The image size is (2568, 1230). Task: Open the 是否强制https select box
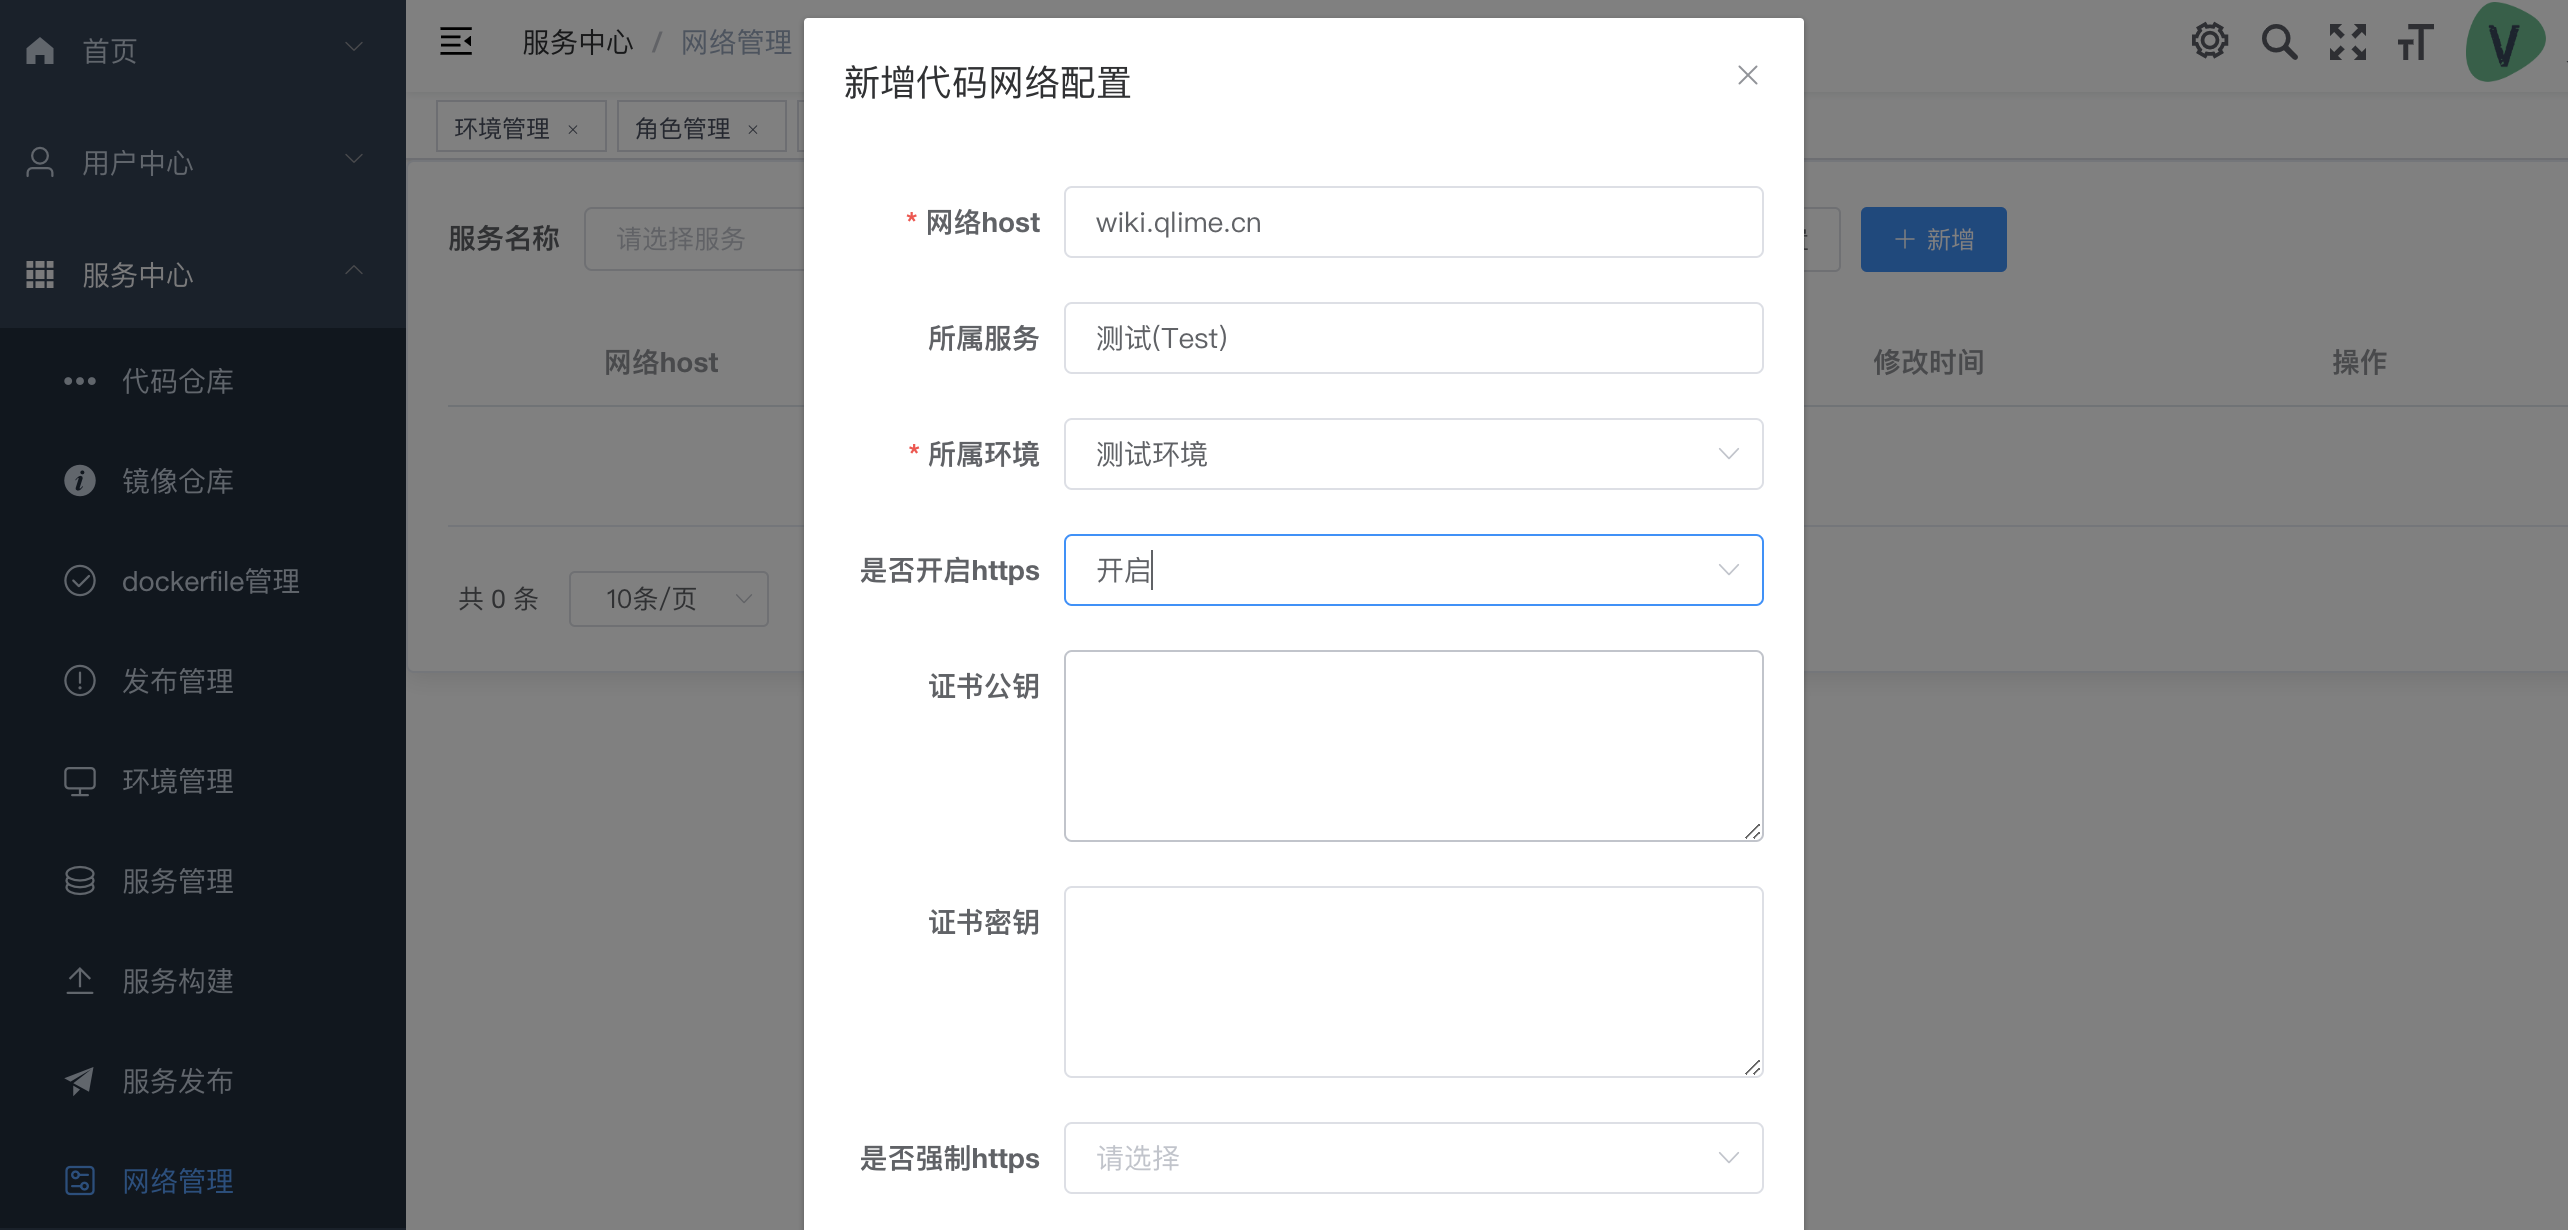pos(1412,1158)
